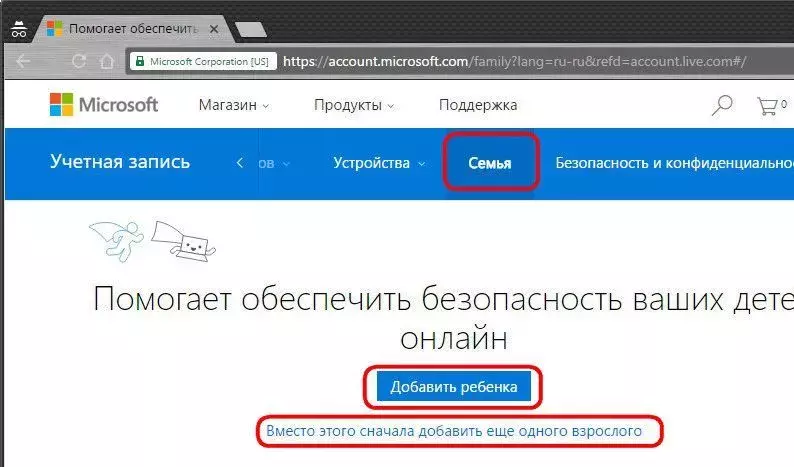The width and height of the screenshot is (794, 467).
Task: Click link to add another adult first
Action: pyautogui.click(x=454, y=431)
